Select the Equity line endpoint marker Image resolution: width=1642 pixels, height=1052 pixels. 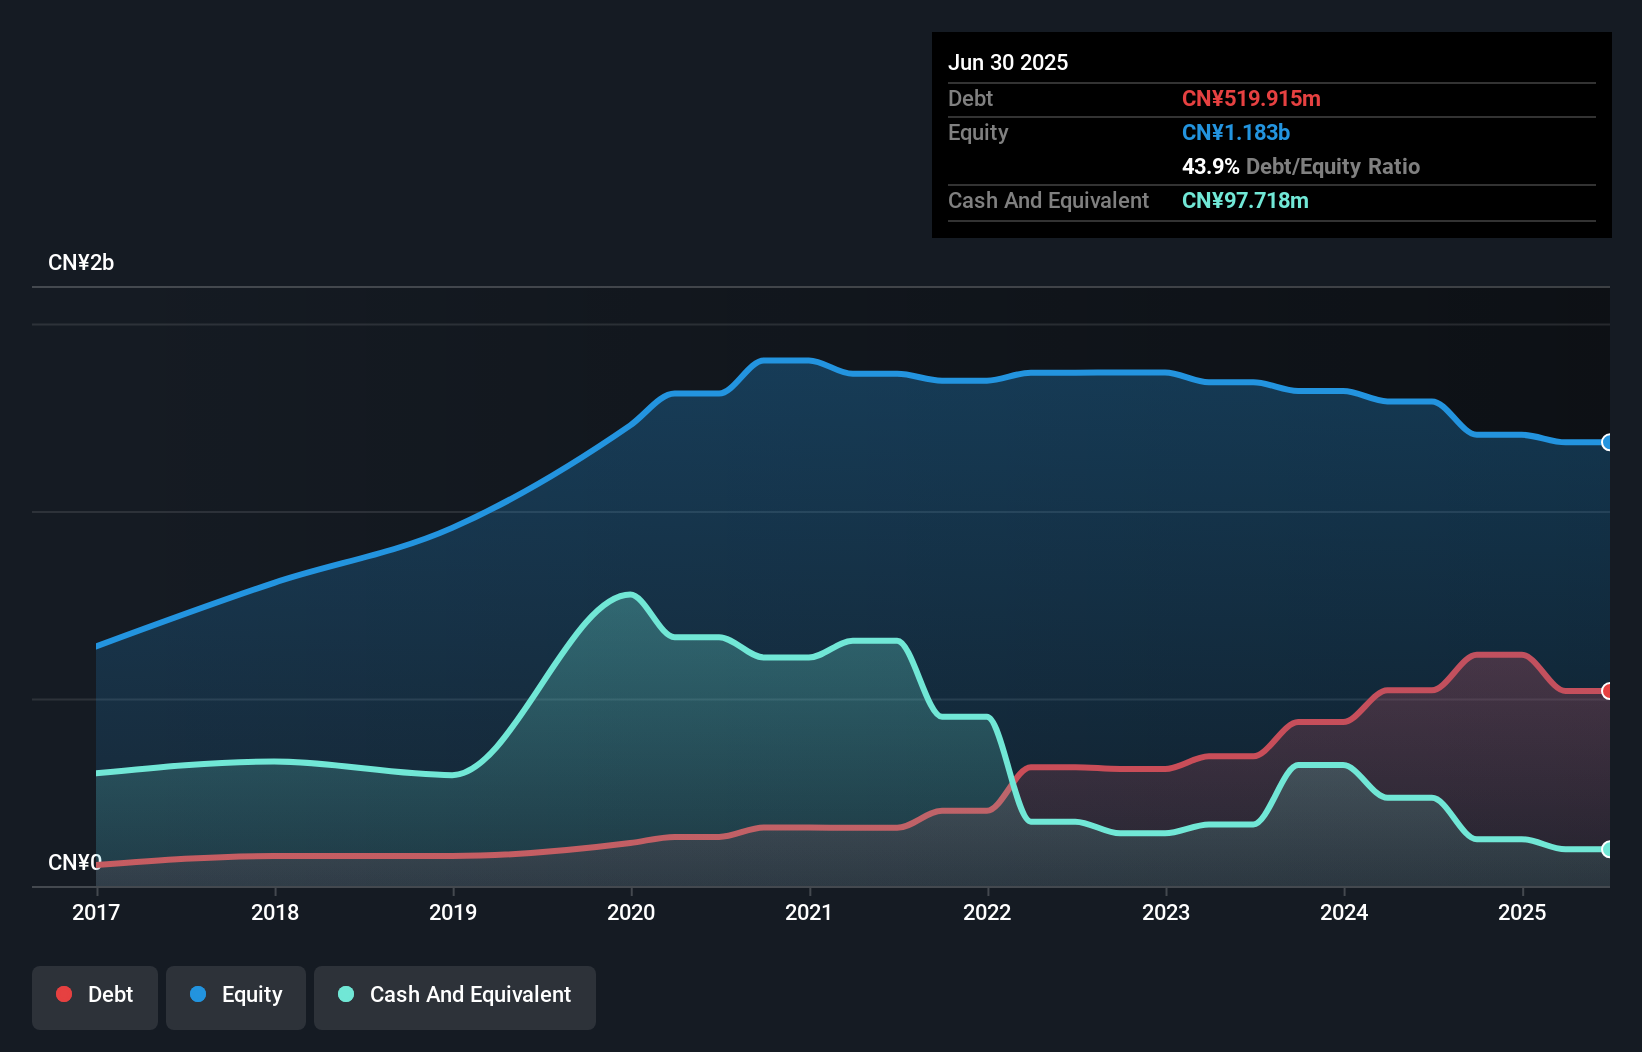(1608, 441)
